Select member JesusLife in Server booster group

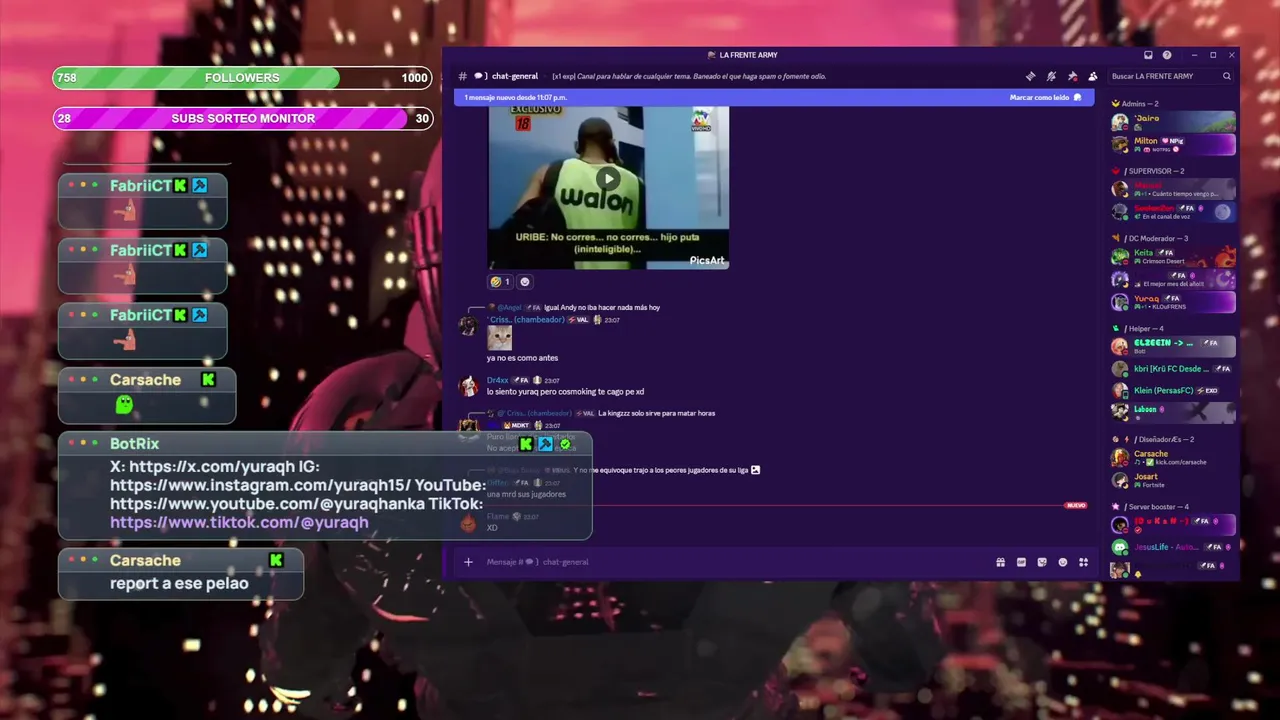1173,547
